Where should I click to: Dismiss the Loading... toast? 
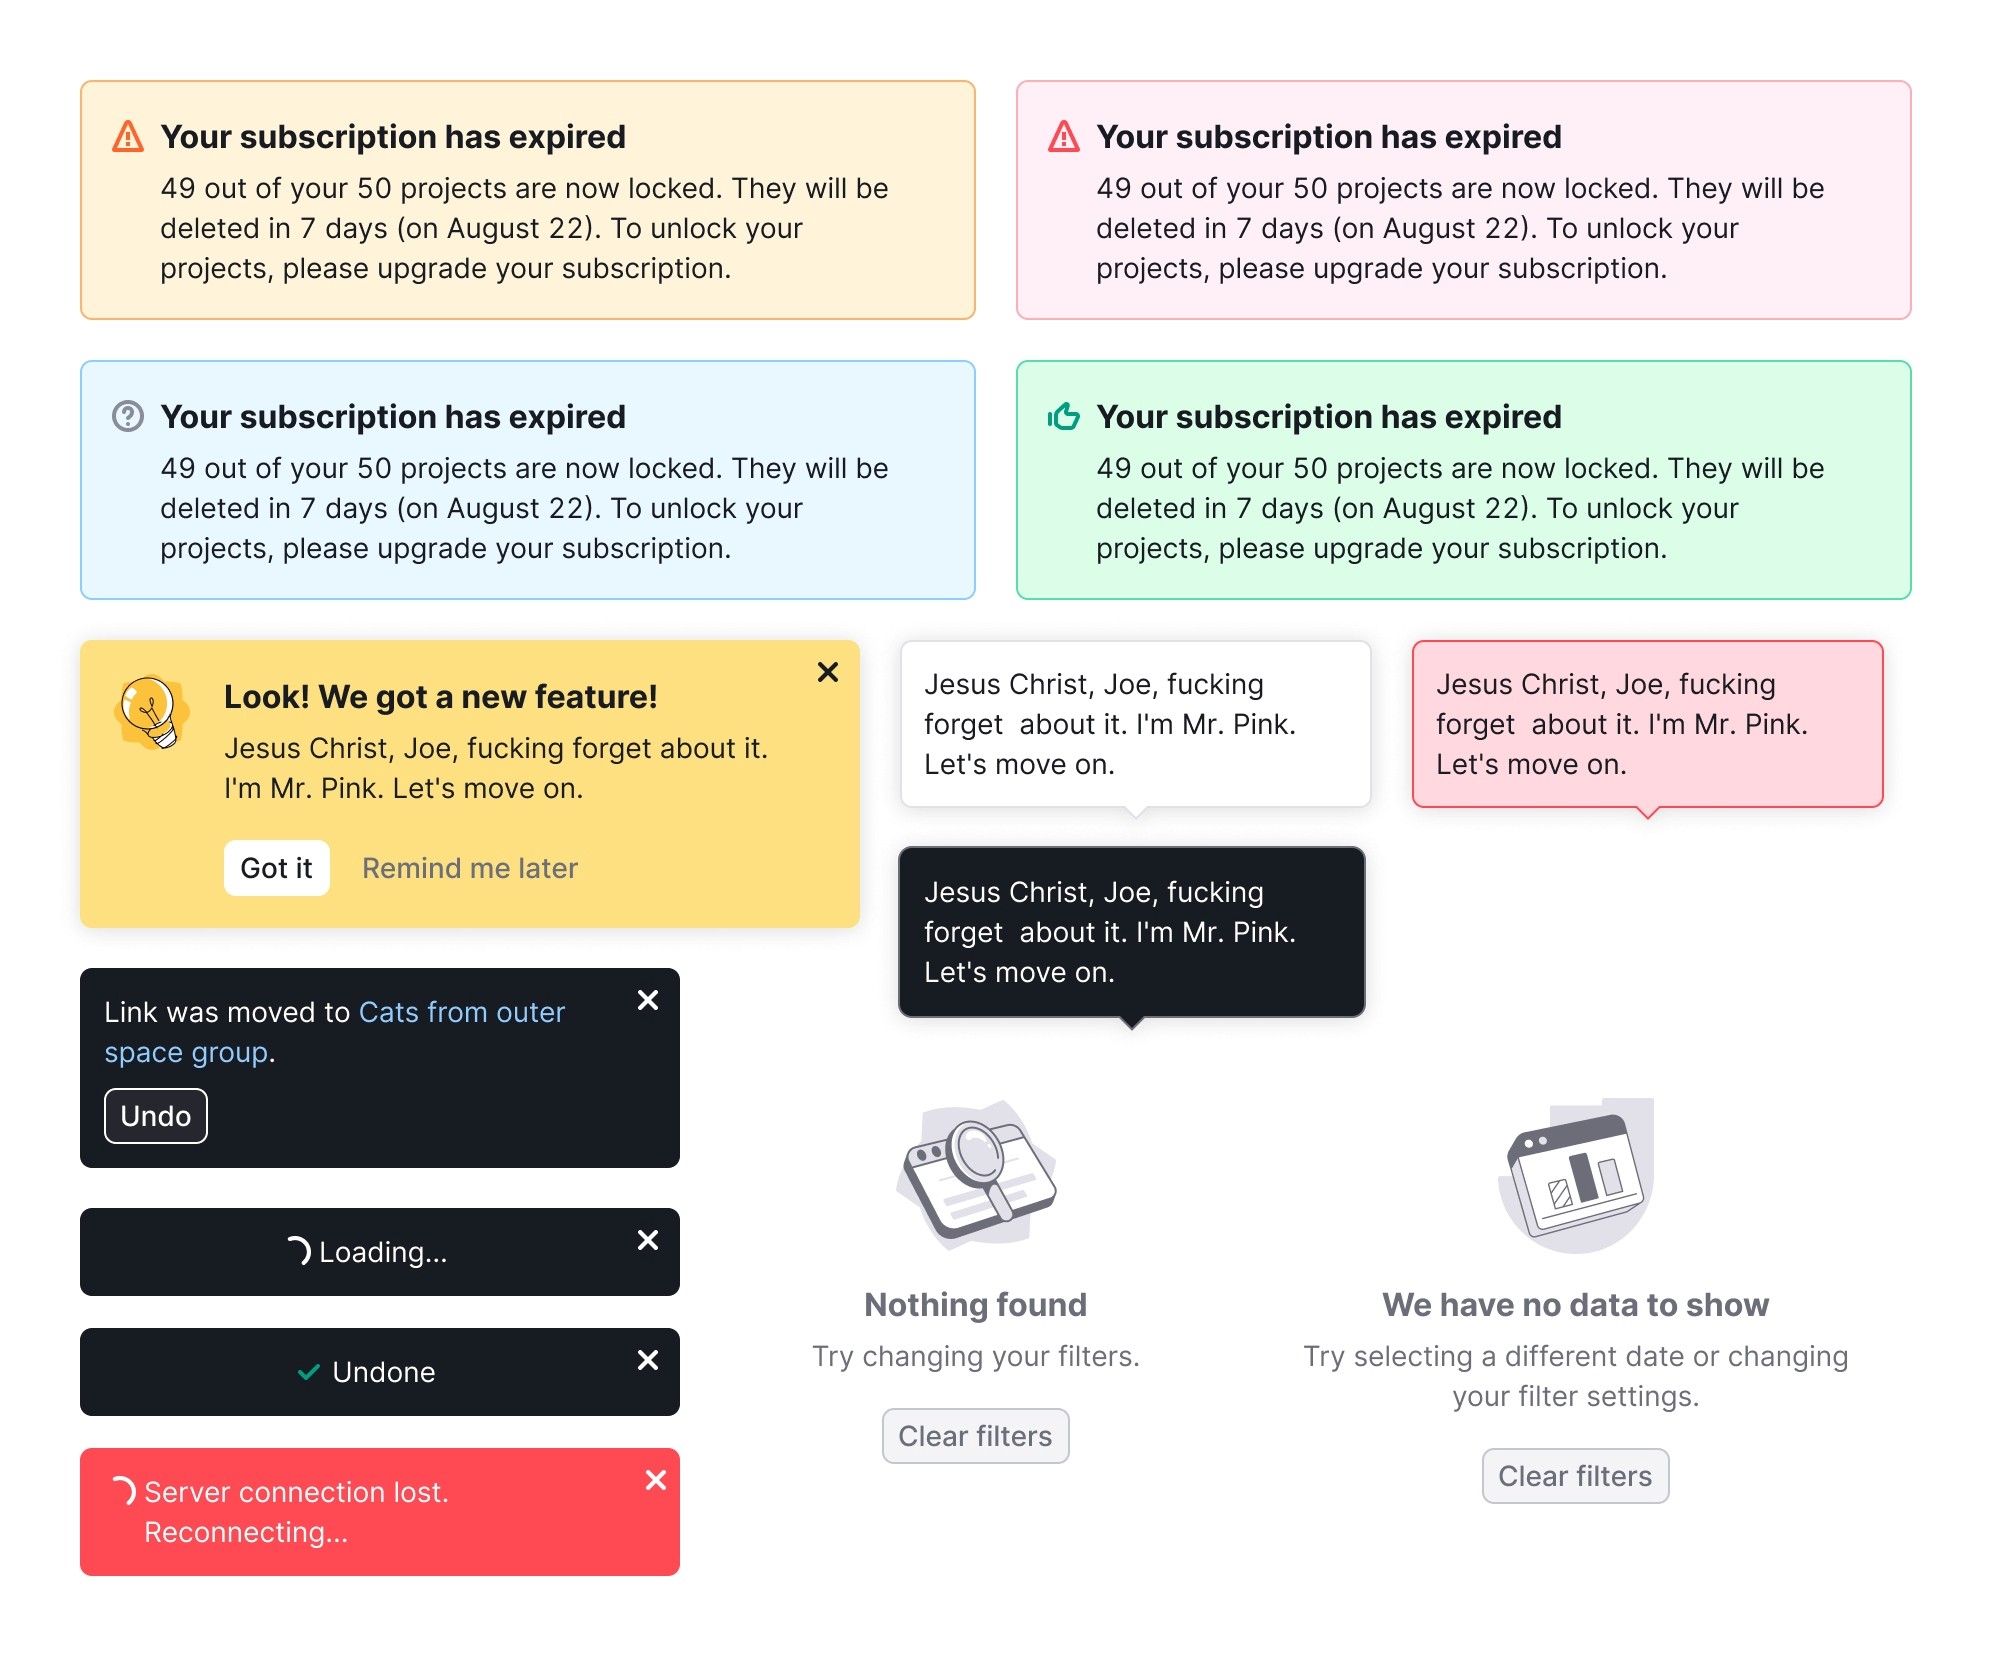click(648, 1240)
